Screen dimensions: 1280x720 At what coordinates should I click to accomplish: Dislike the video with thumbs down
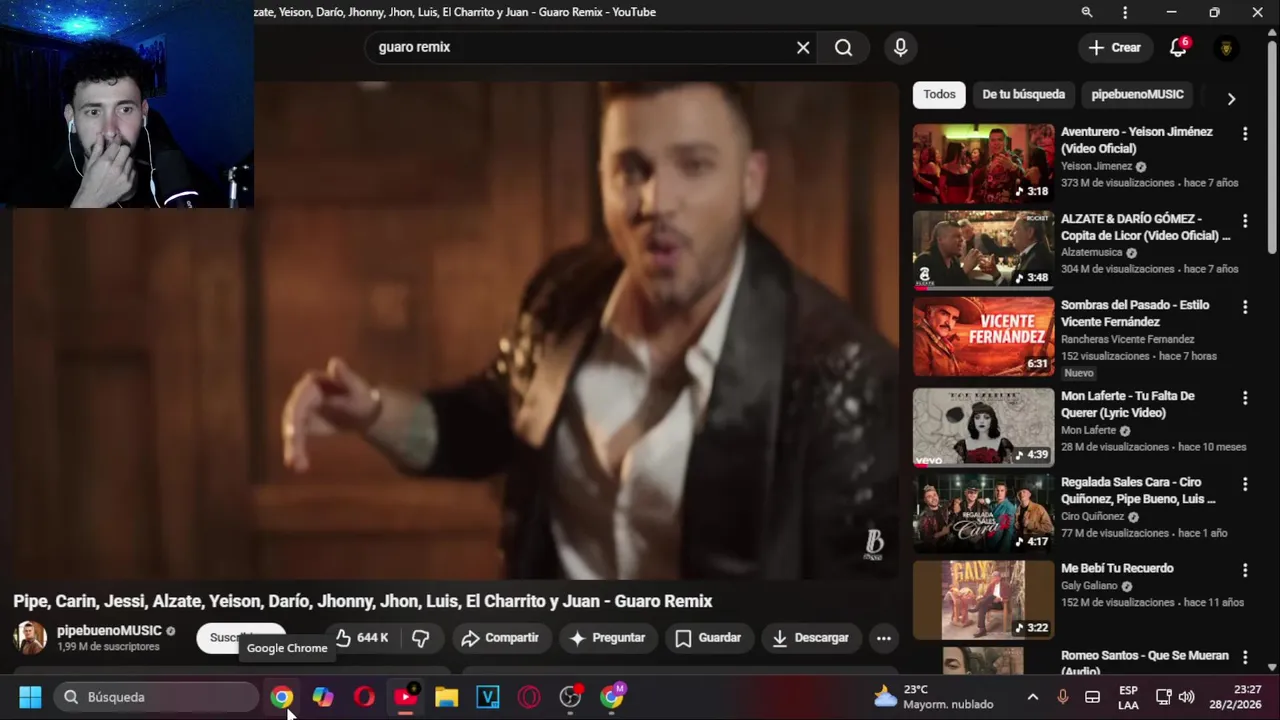click(421, 637)
